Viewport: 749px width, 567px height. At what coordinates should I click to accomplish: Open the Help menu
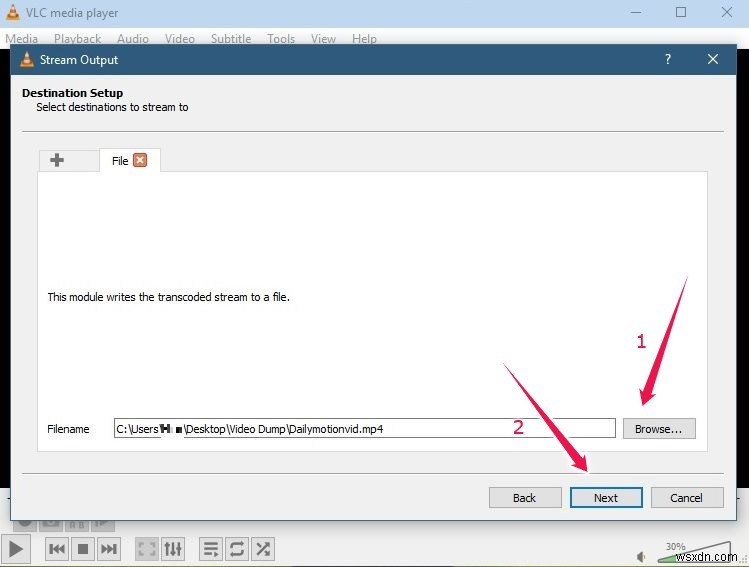point(364,39)
